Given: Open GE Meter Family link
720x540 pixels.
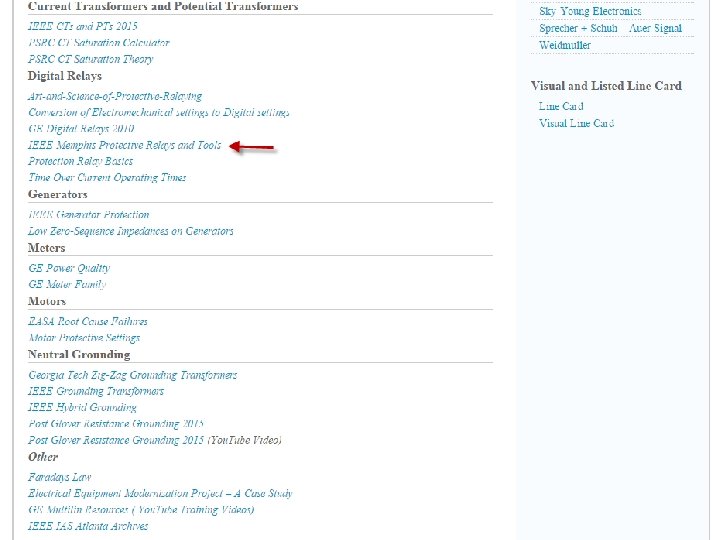Looking at the screenshot, I should pyautogui.click(x=67, y=284).
